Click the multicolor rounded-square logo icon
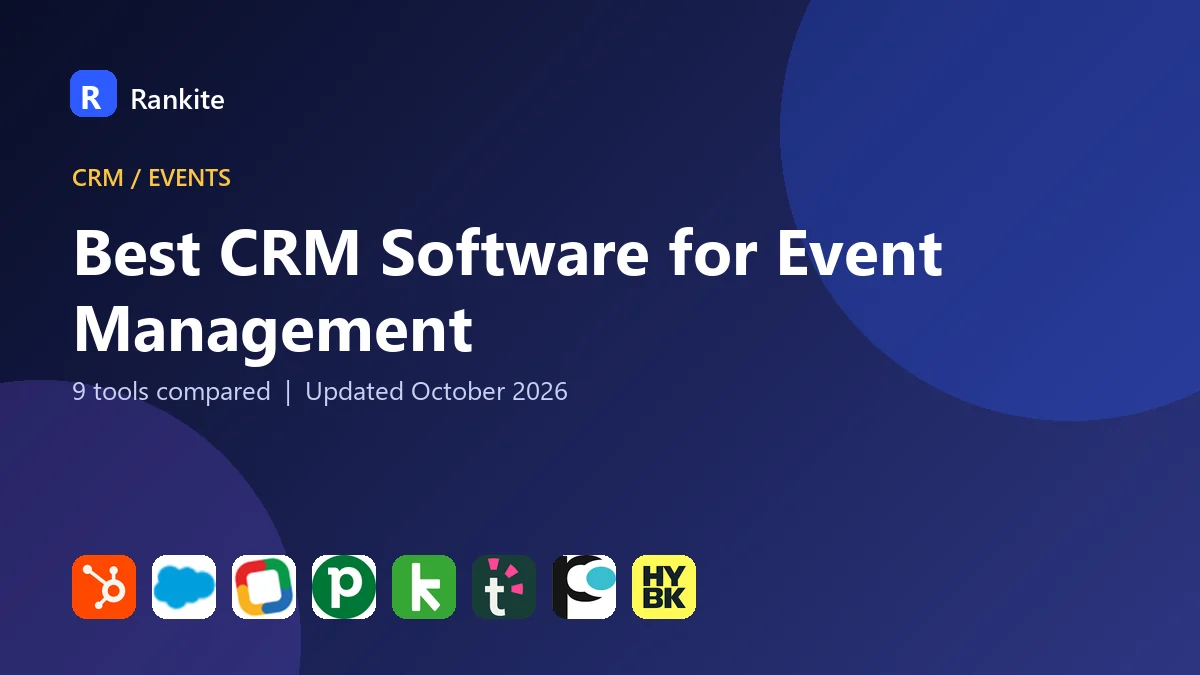Image resolution: width=1200 pixels, height=675 pixels. (264, 587)
